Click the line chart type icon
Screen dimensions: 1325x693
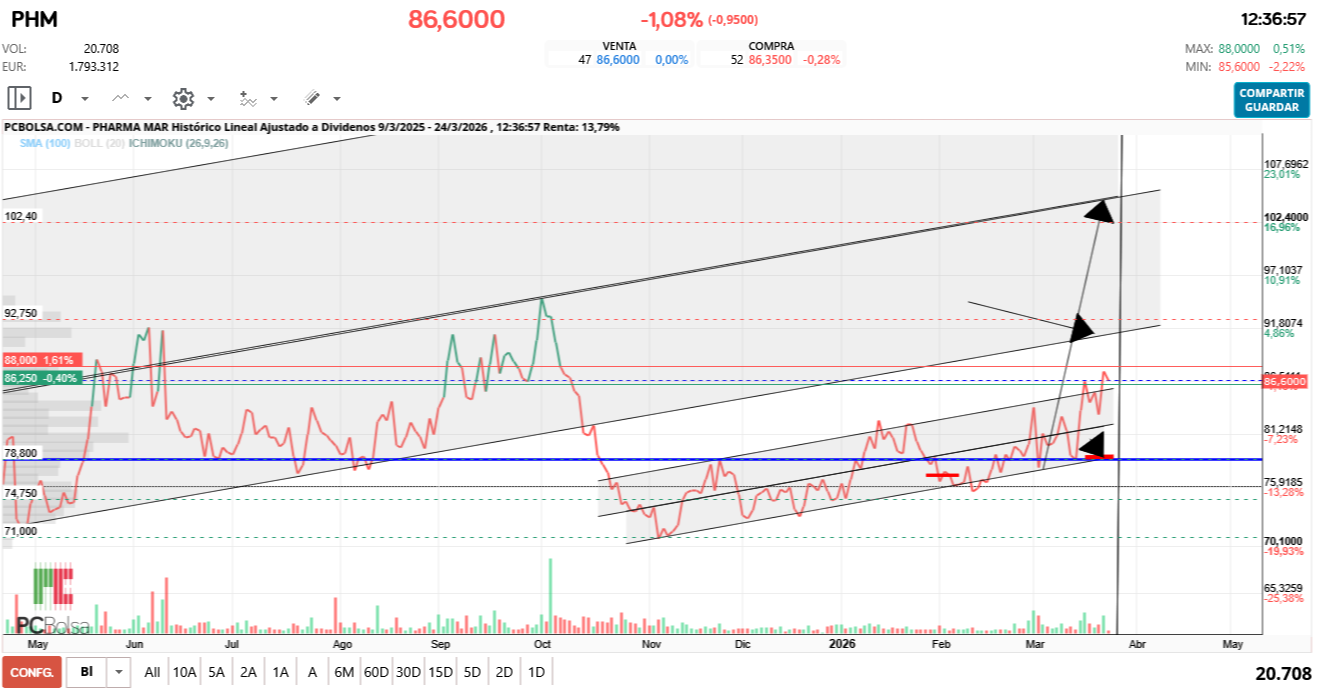pyautogui.click(x=121, y=98)
